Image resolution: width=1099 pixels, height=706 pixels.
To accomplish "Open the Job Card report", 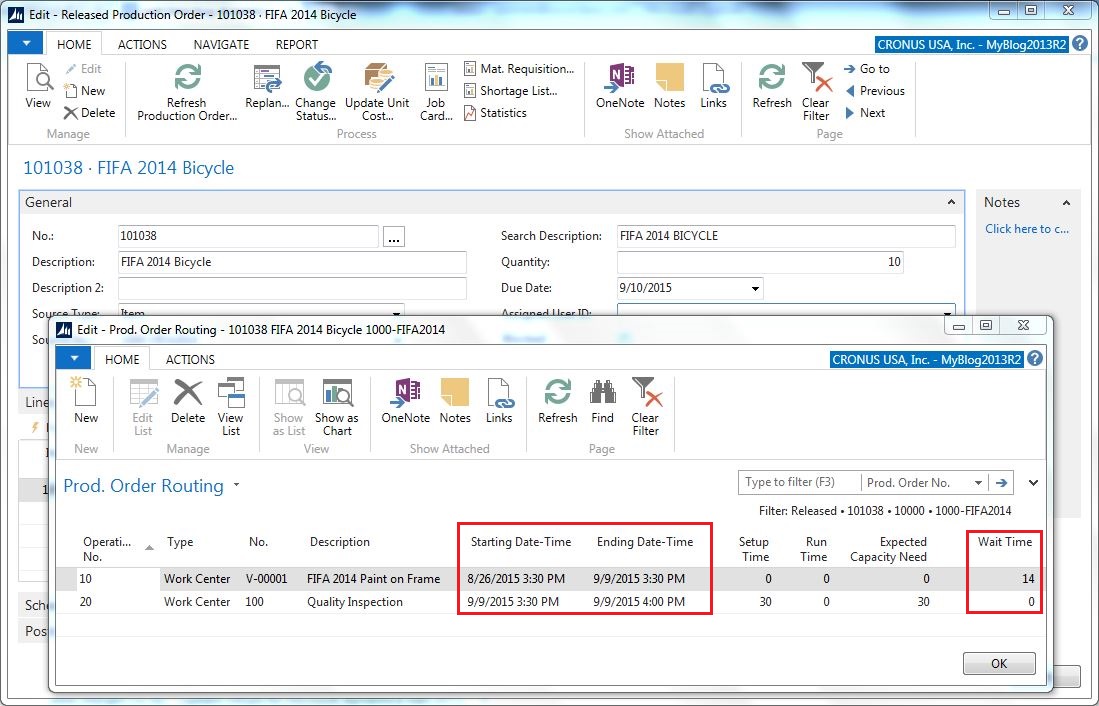I will click(436, 91).
